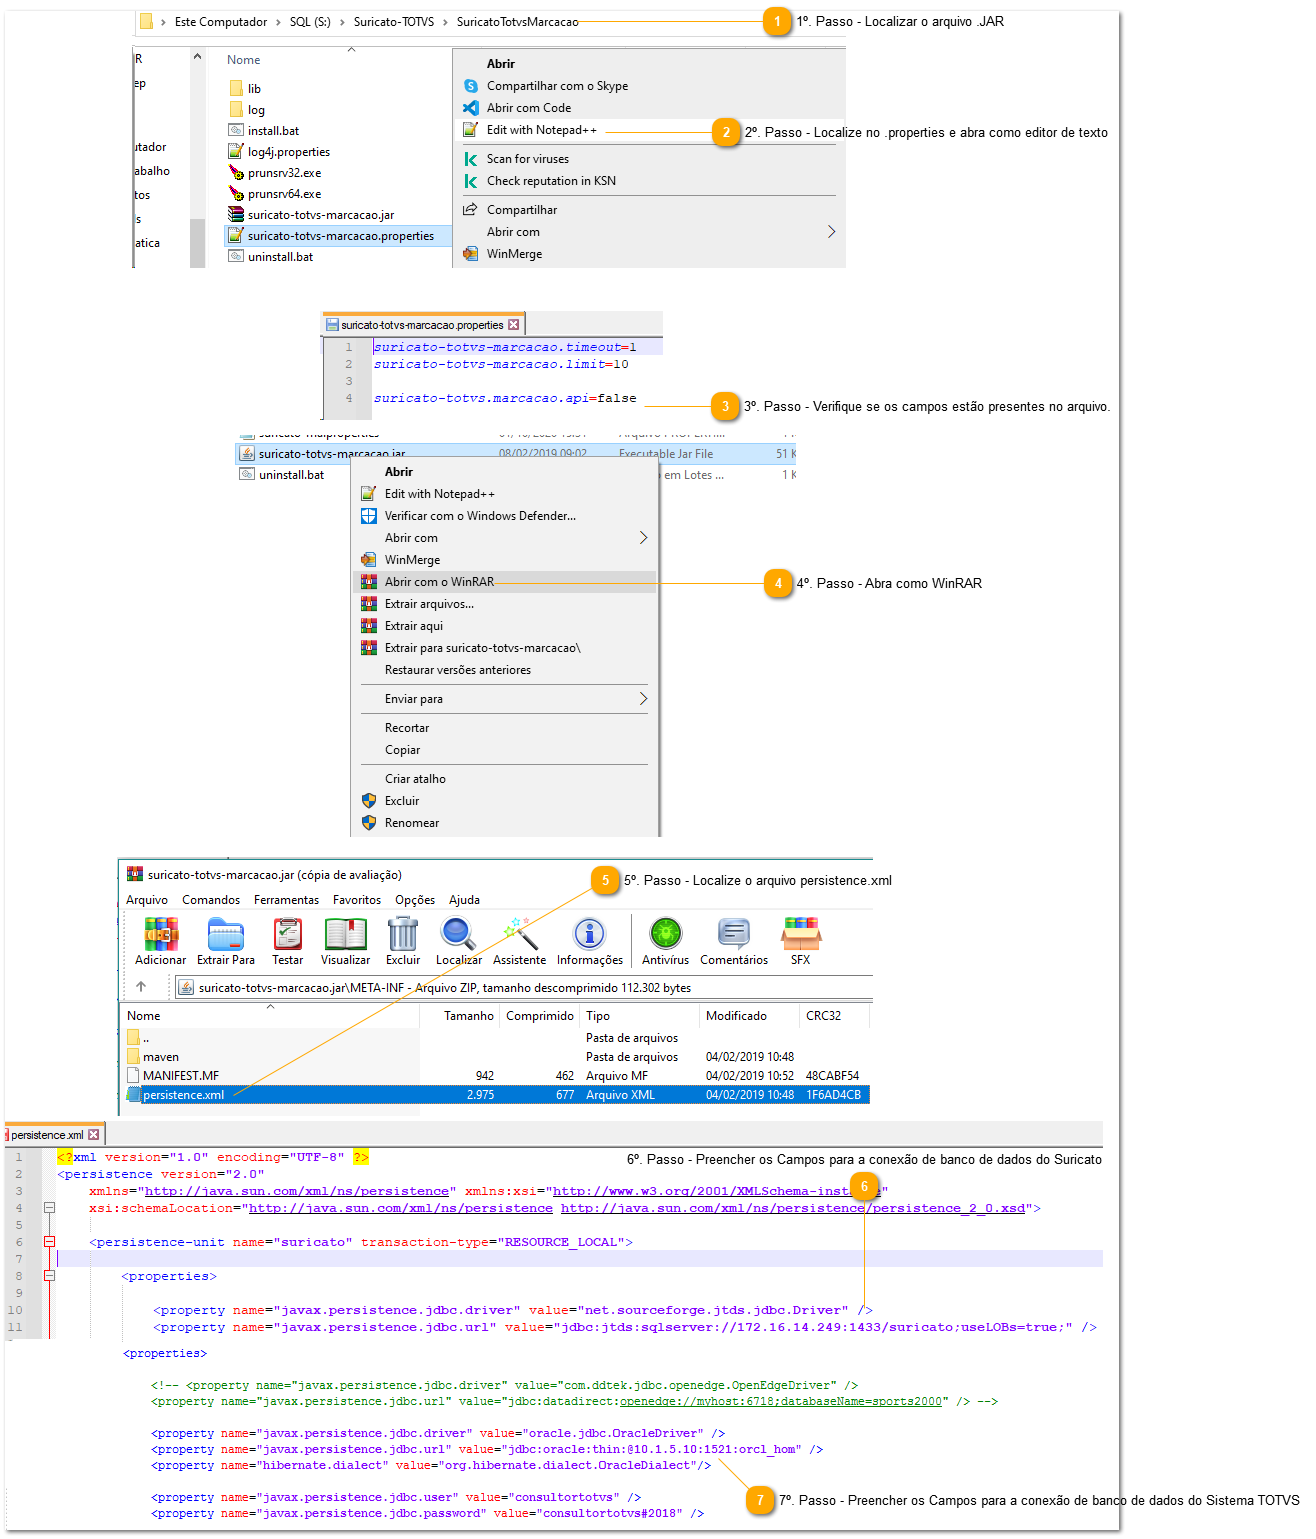Open the Opções menu
Viewport: 1316px width, 1539px height.
415,900
